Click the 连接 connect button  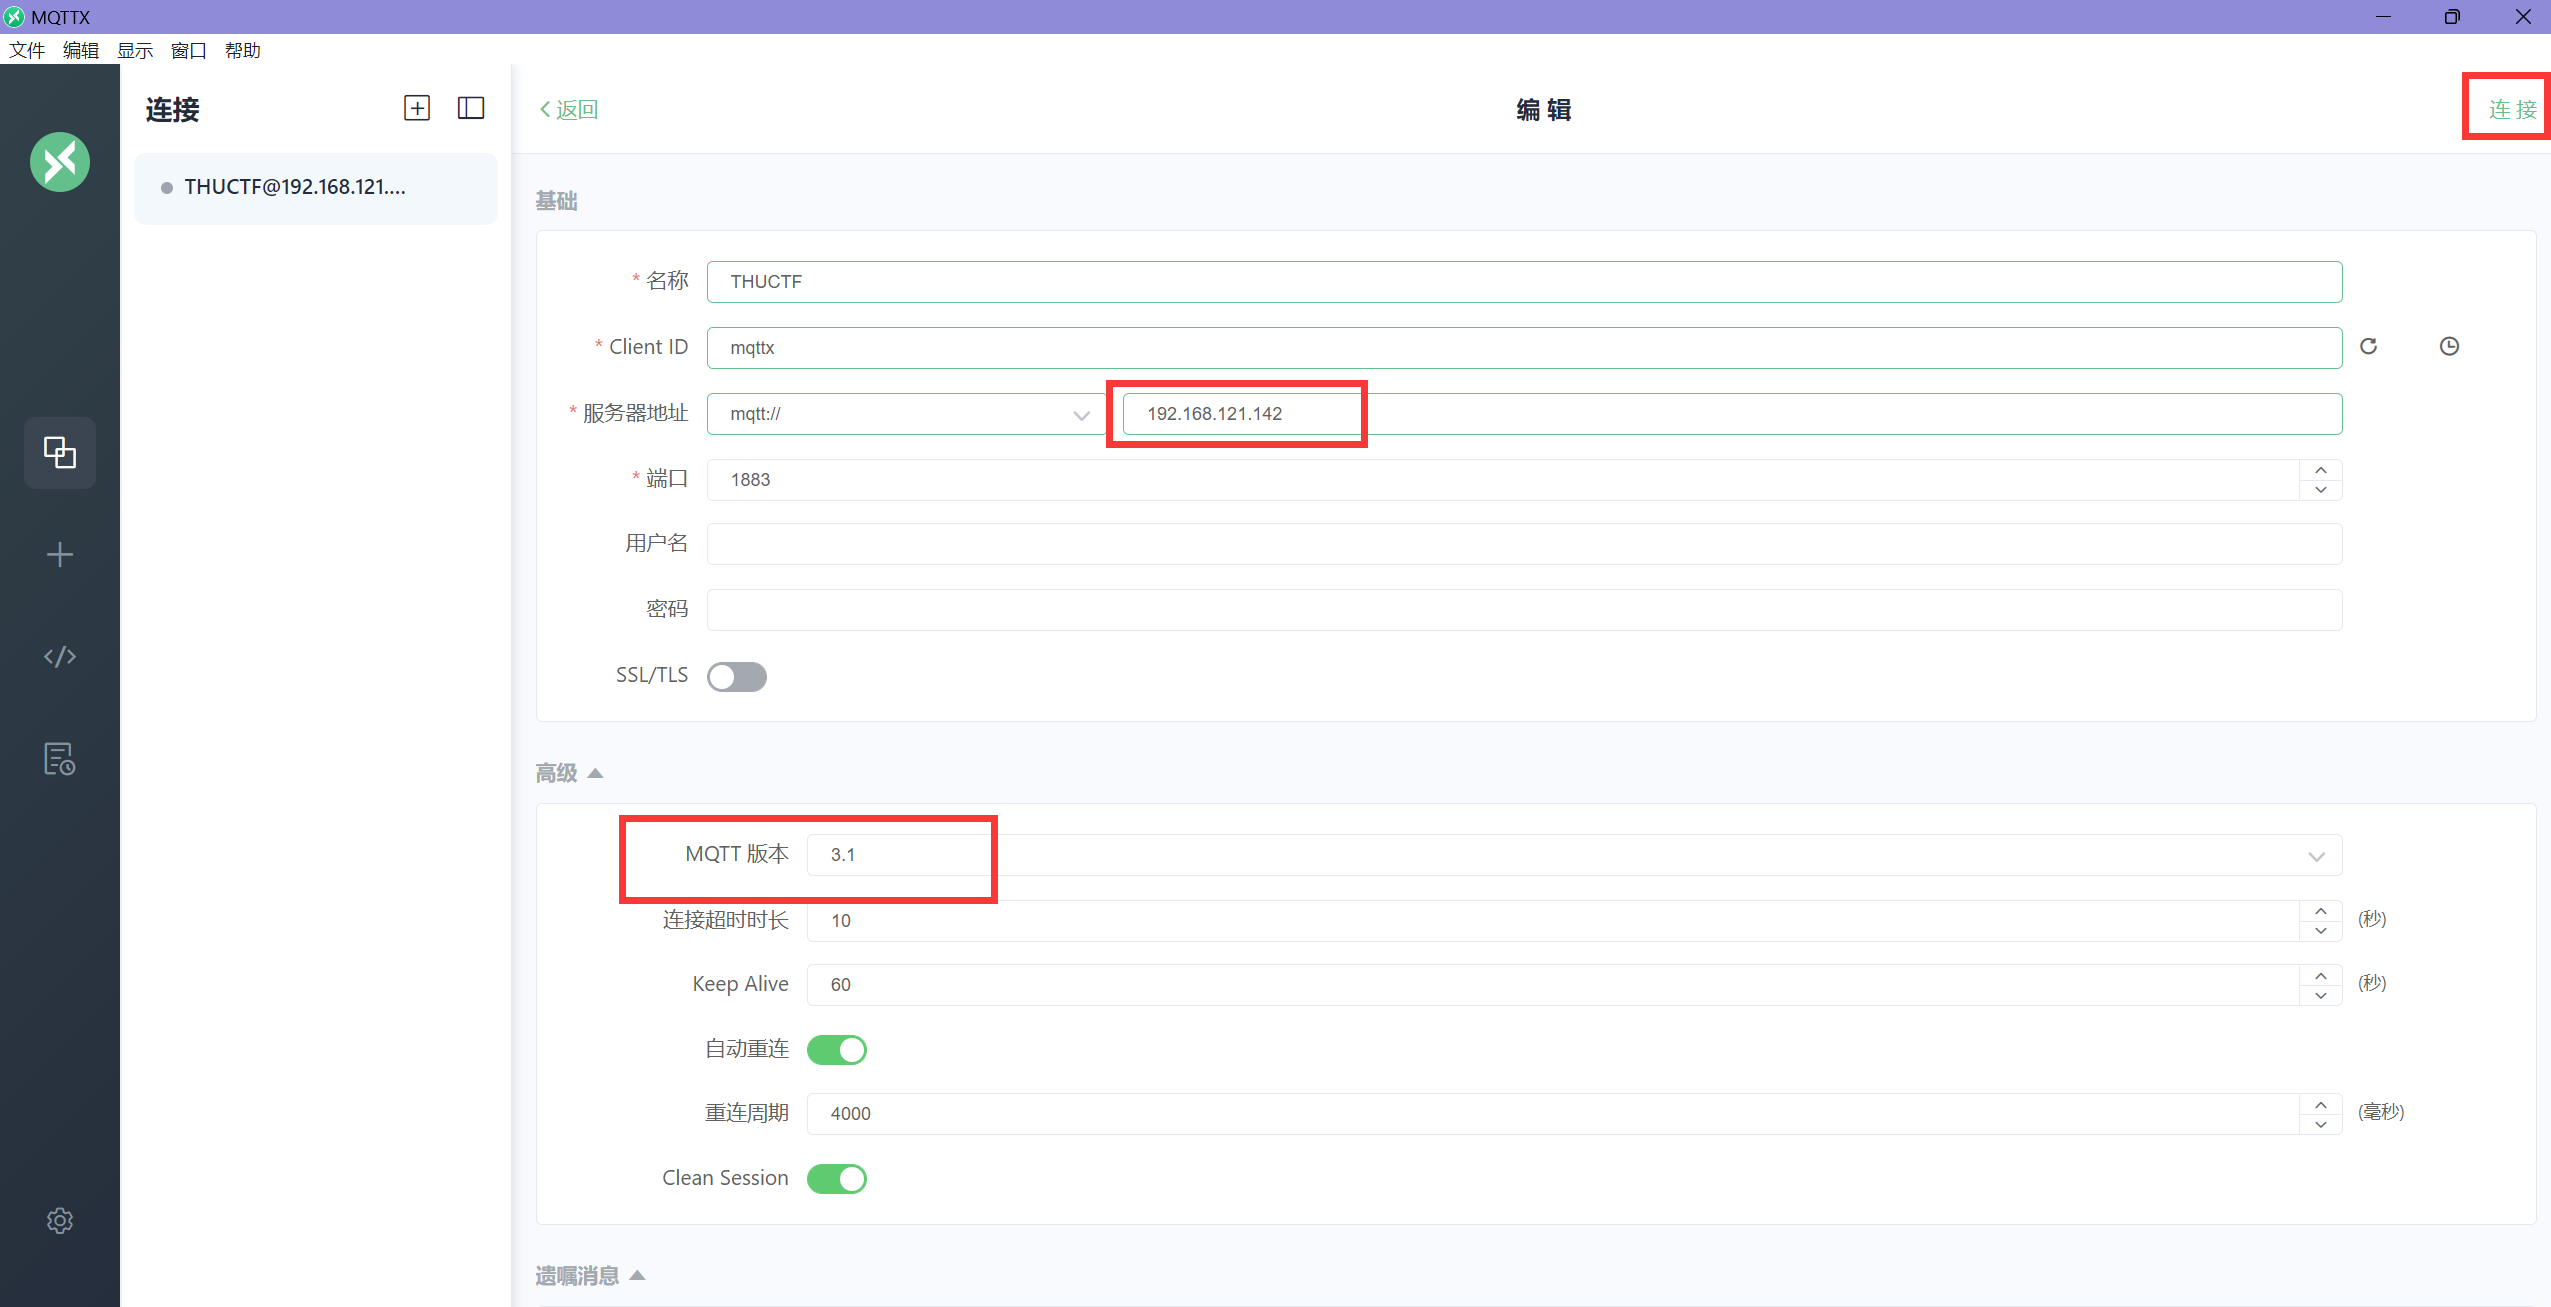[2511, 109]
